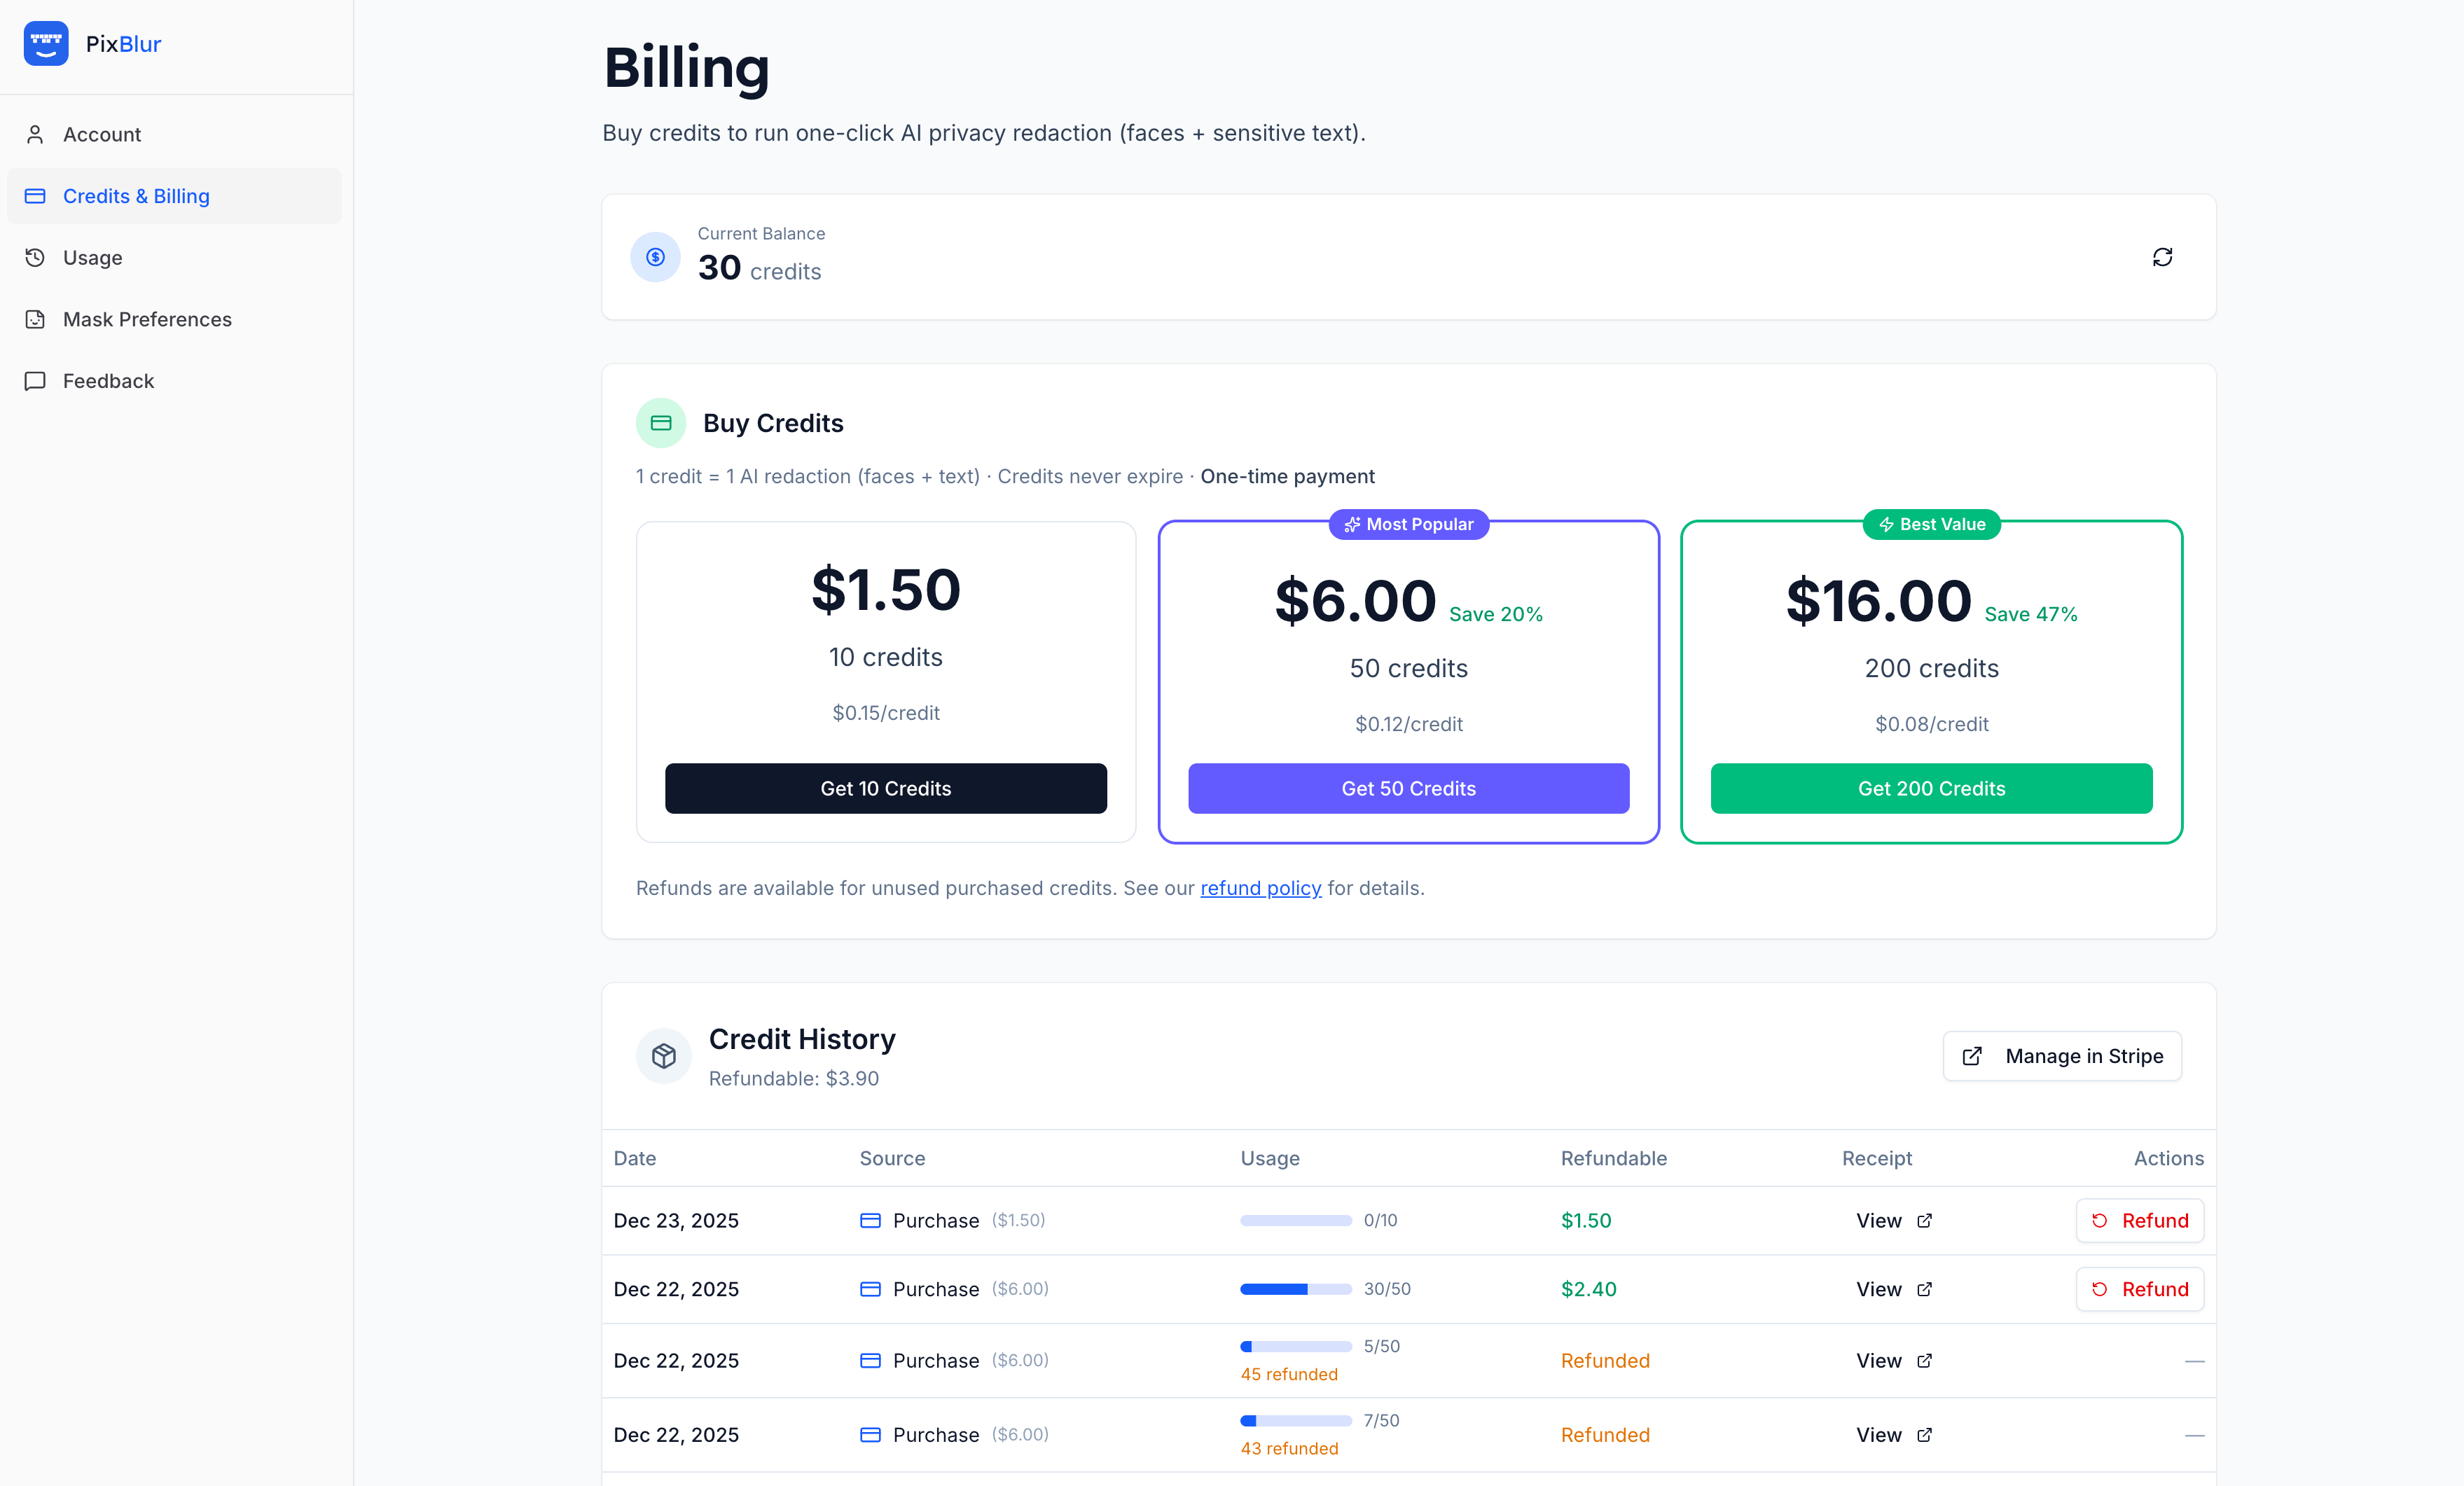Click the Credit History package icon
Image resolution: width=2464 pixels, height=1486 pixels.
[x=663, y=1055]
